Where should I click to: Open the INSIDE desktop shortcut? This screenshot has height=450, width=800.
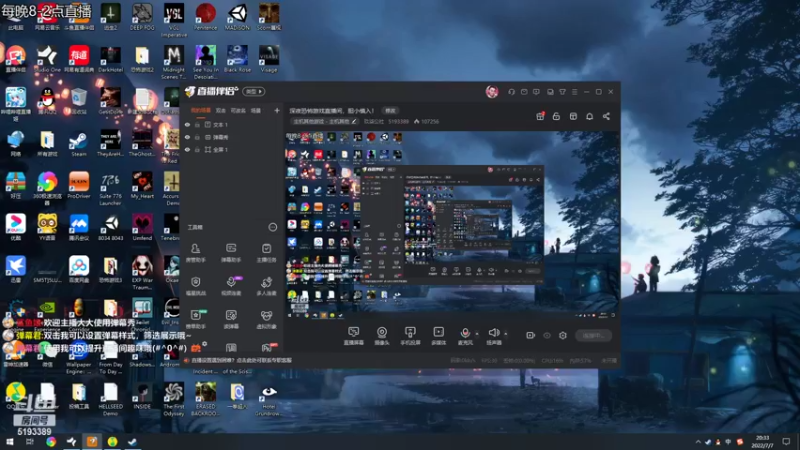pyautogui.click(x=142, y=396)
